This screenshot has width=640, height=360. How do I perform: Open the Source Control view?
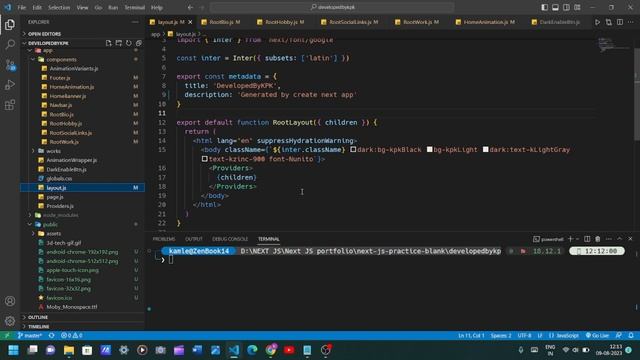click(10, 64)
